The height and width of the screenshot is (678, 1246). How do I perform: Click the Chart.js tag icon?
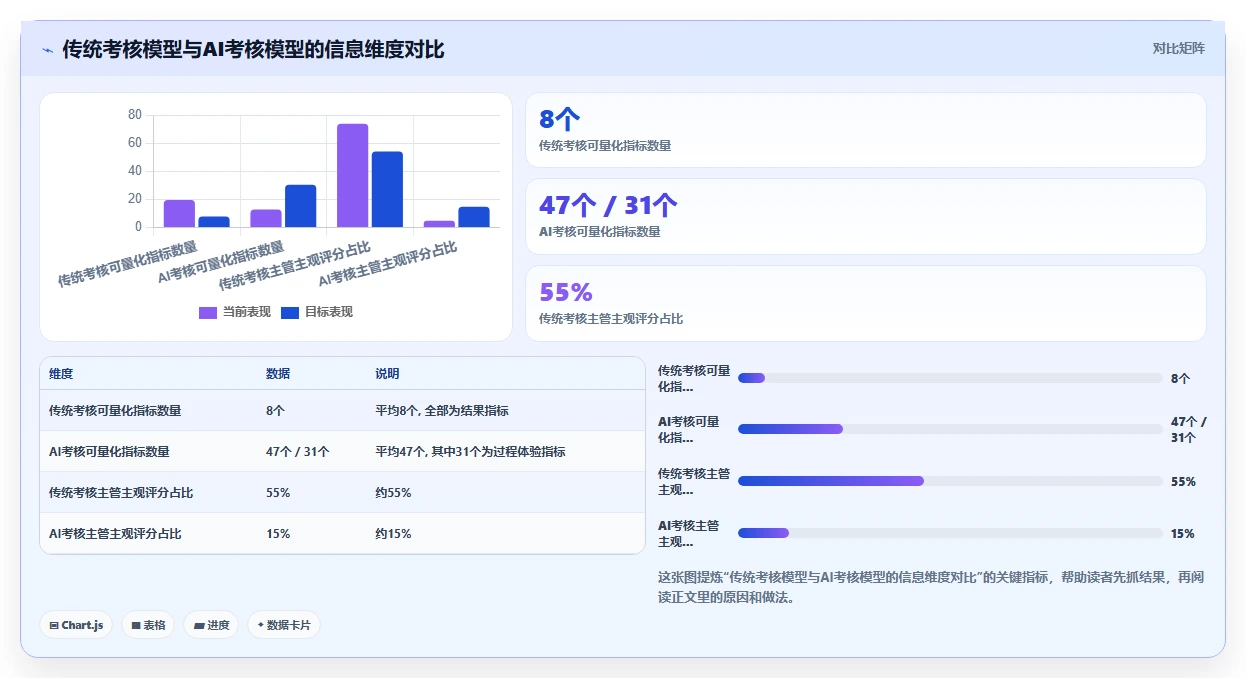click(54, 625)
